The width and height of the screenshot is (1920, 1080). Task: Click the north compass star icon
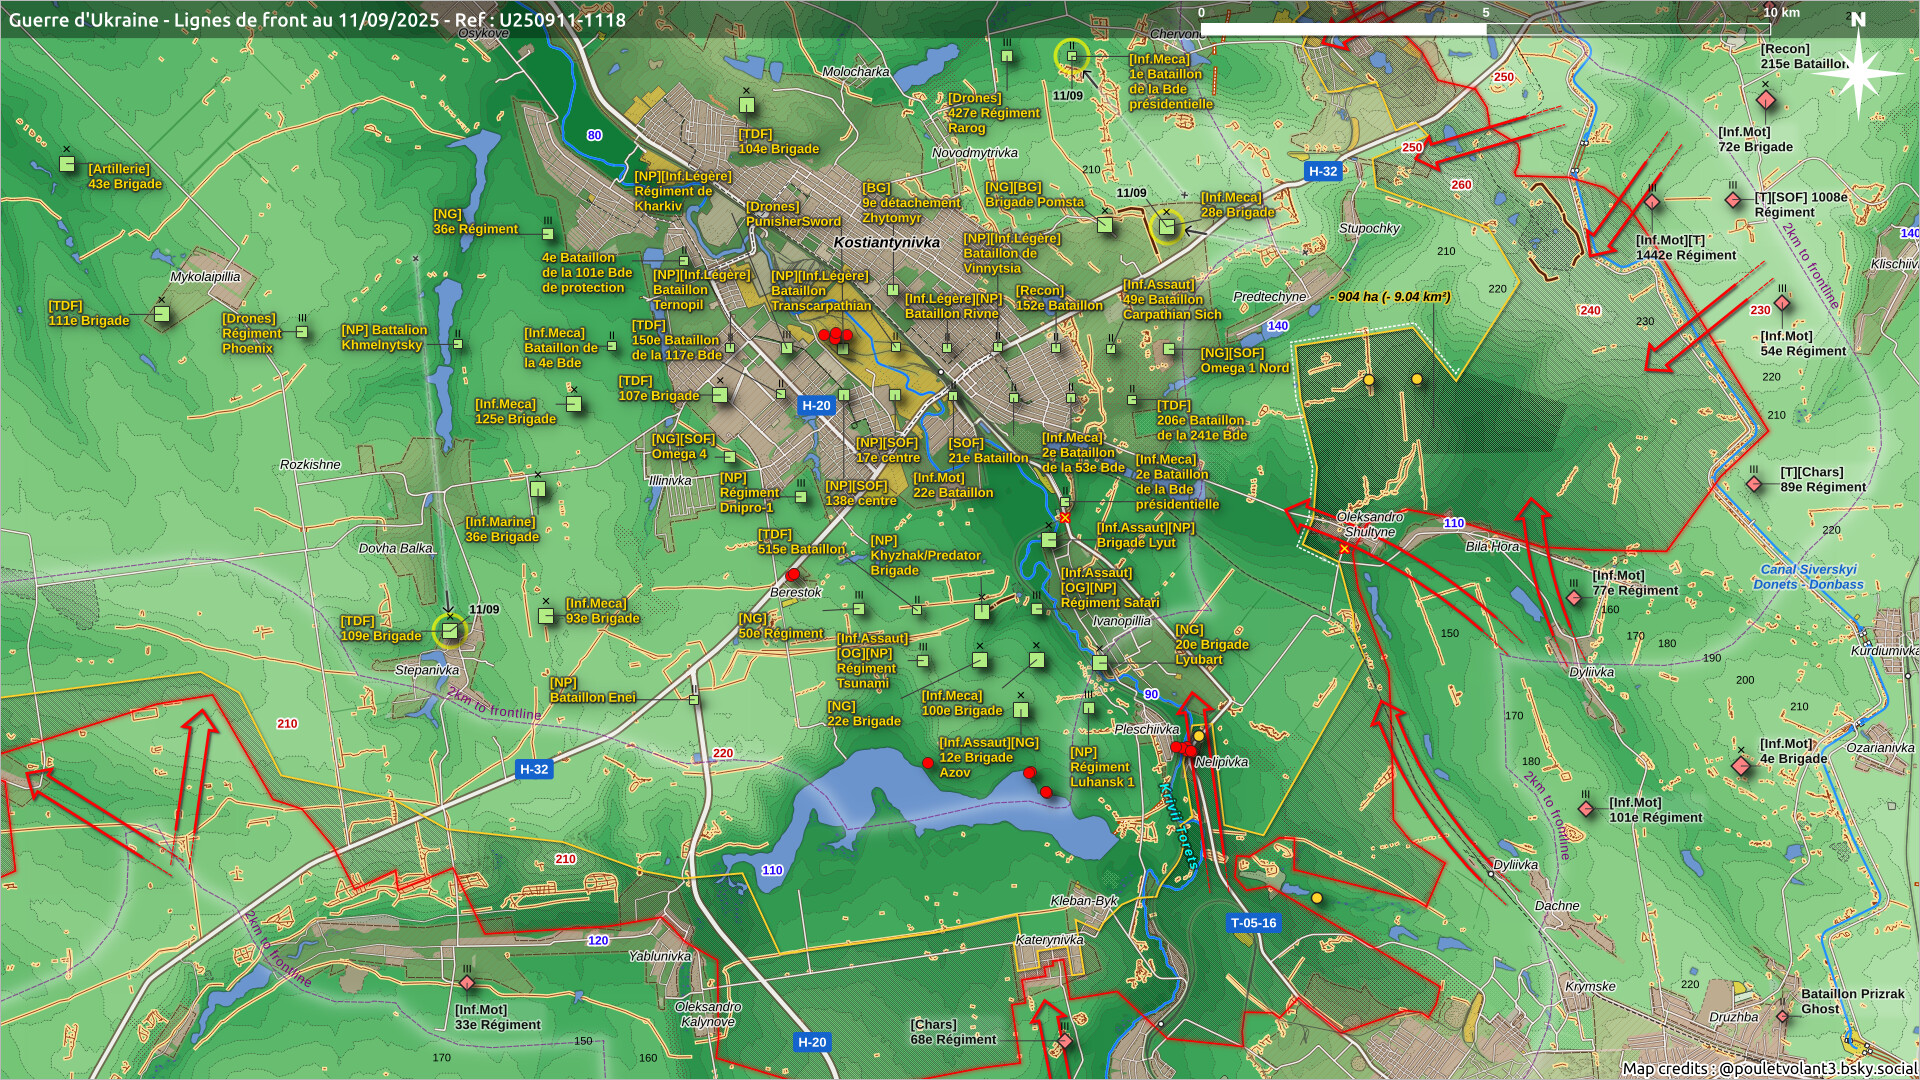click(1858, 72)
